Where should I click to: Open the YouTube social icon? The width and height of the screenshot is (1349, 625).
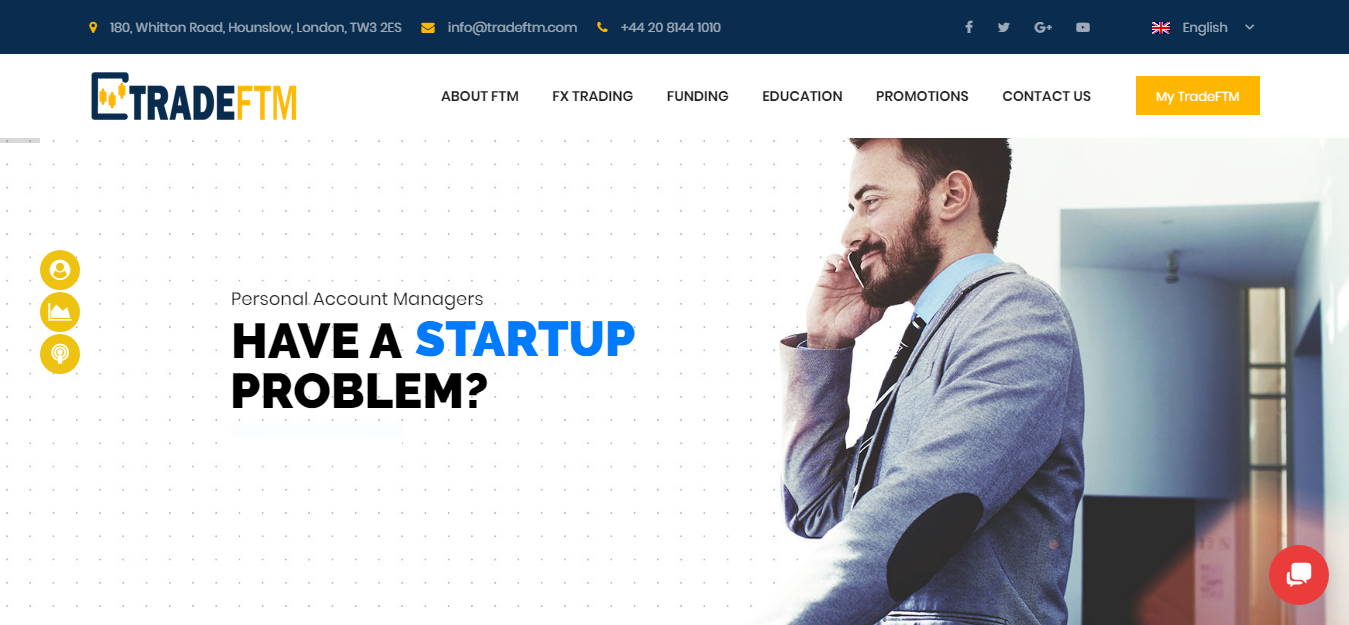1083,27
